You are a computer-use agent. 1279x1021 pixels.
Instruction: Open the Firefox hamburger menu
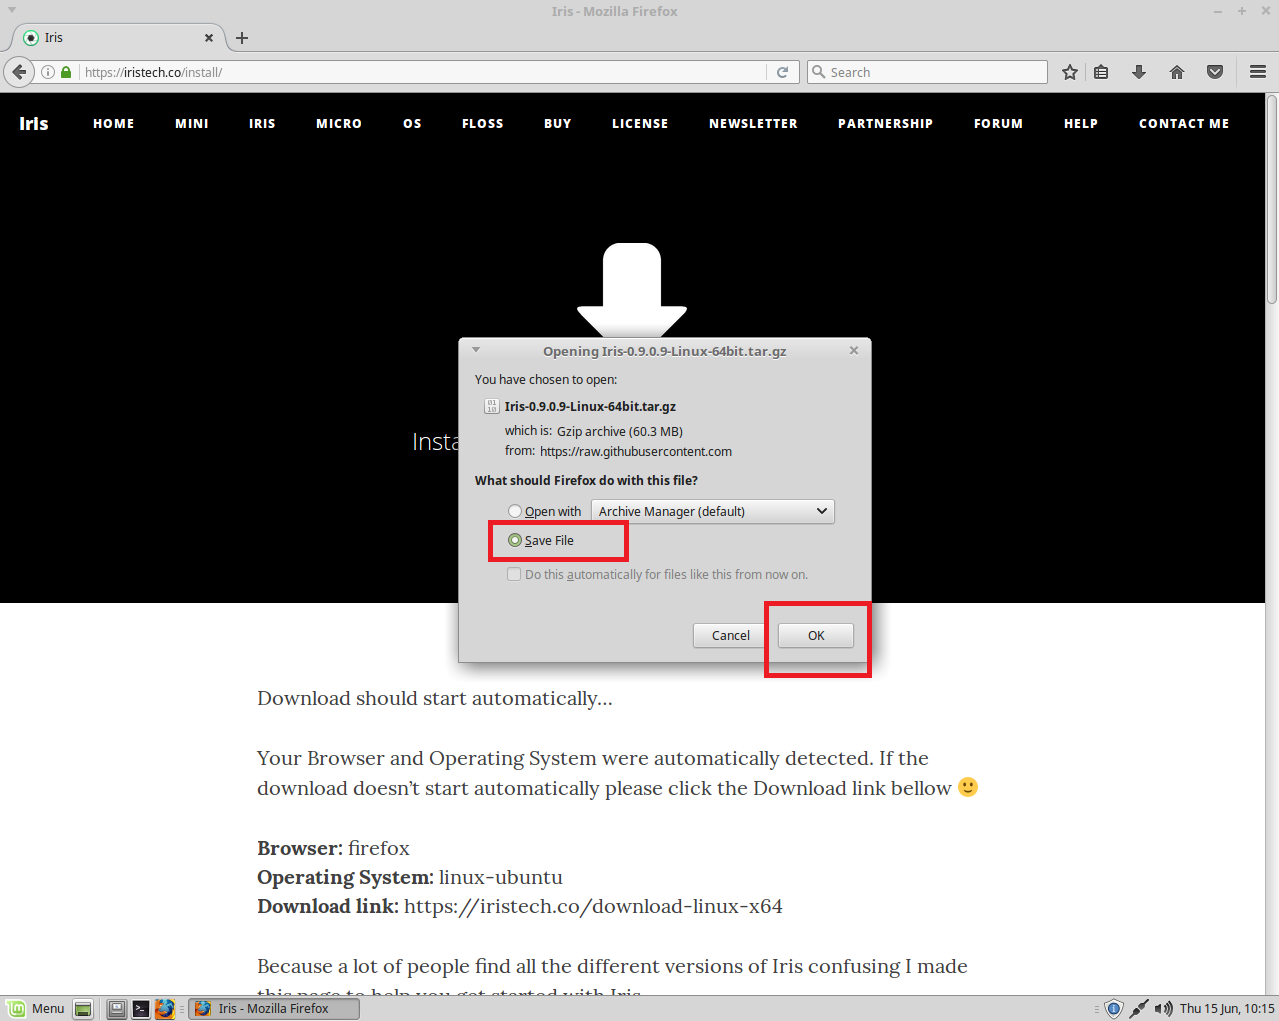(1258, 72)
